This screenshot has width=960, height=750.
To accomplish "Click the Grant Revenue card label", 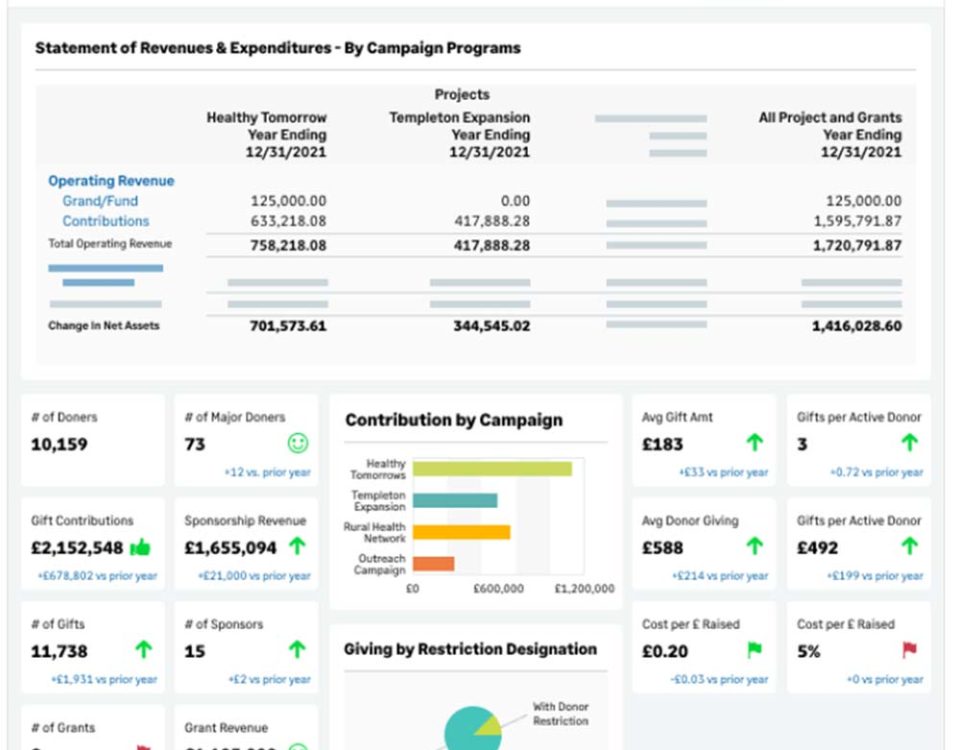I will 227,727.
